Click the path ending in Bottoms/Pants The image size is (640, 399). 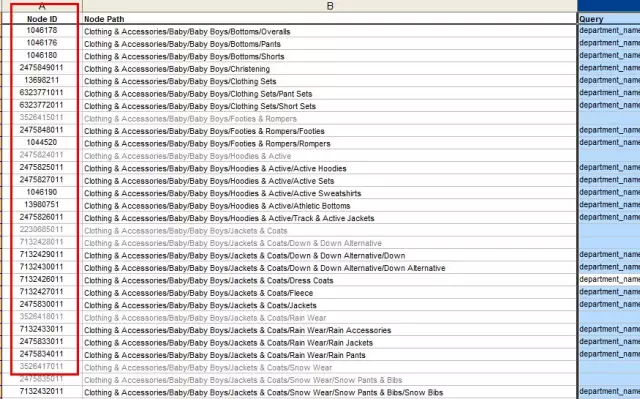click(182, 44)
